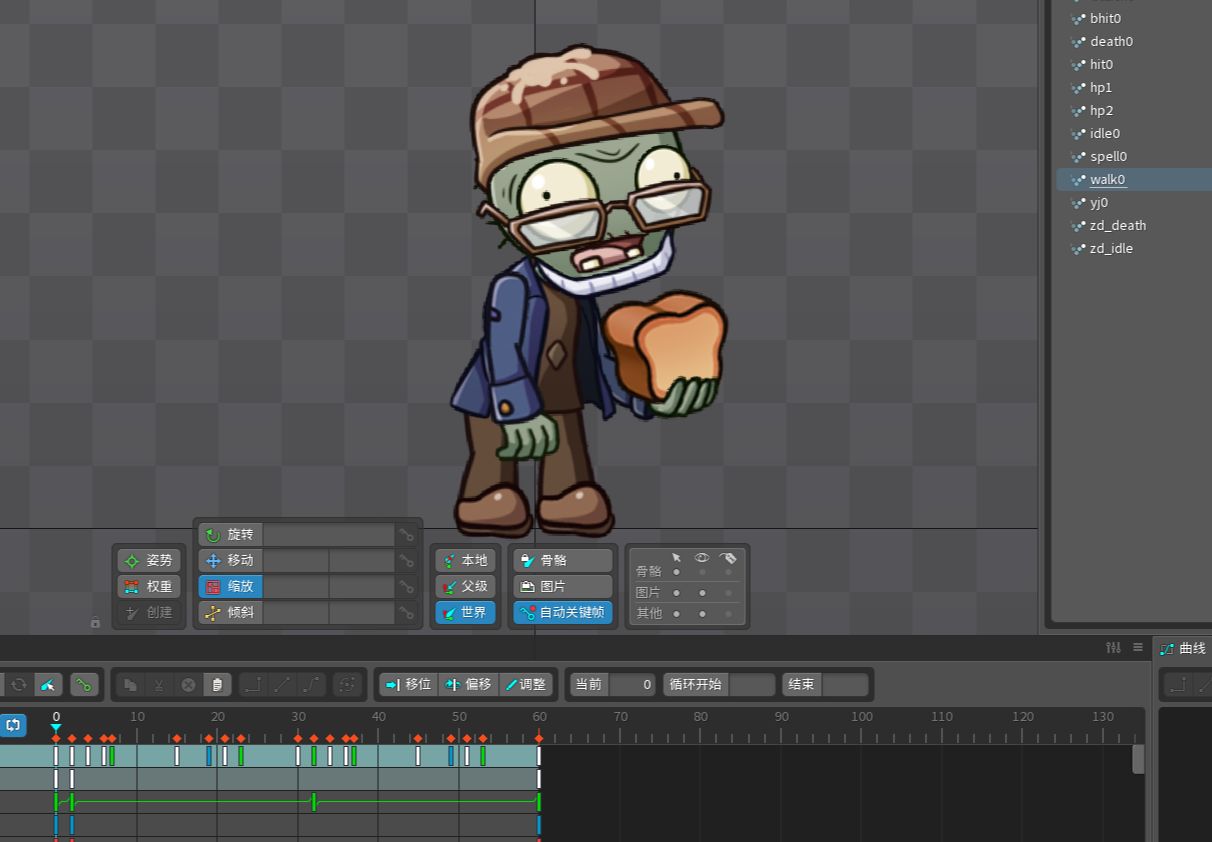This screenshot has width=1212, height=842.
Task: Click the 旋转 rotation value field
Action: click(329, 535)
